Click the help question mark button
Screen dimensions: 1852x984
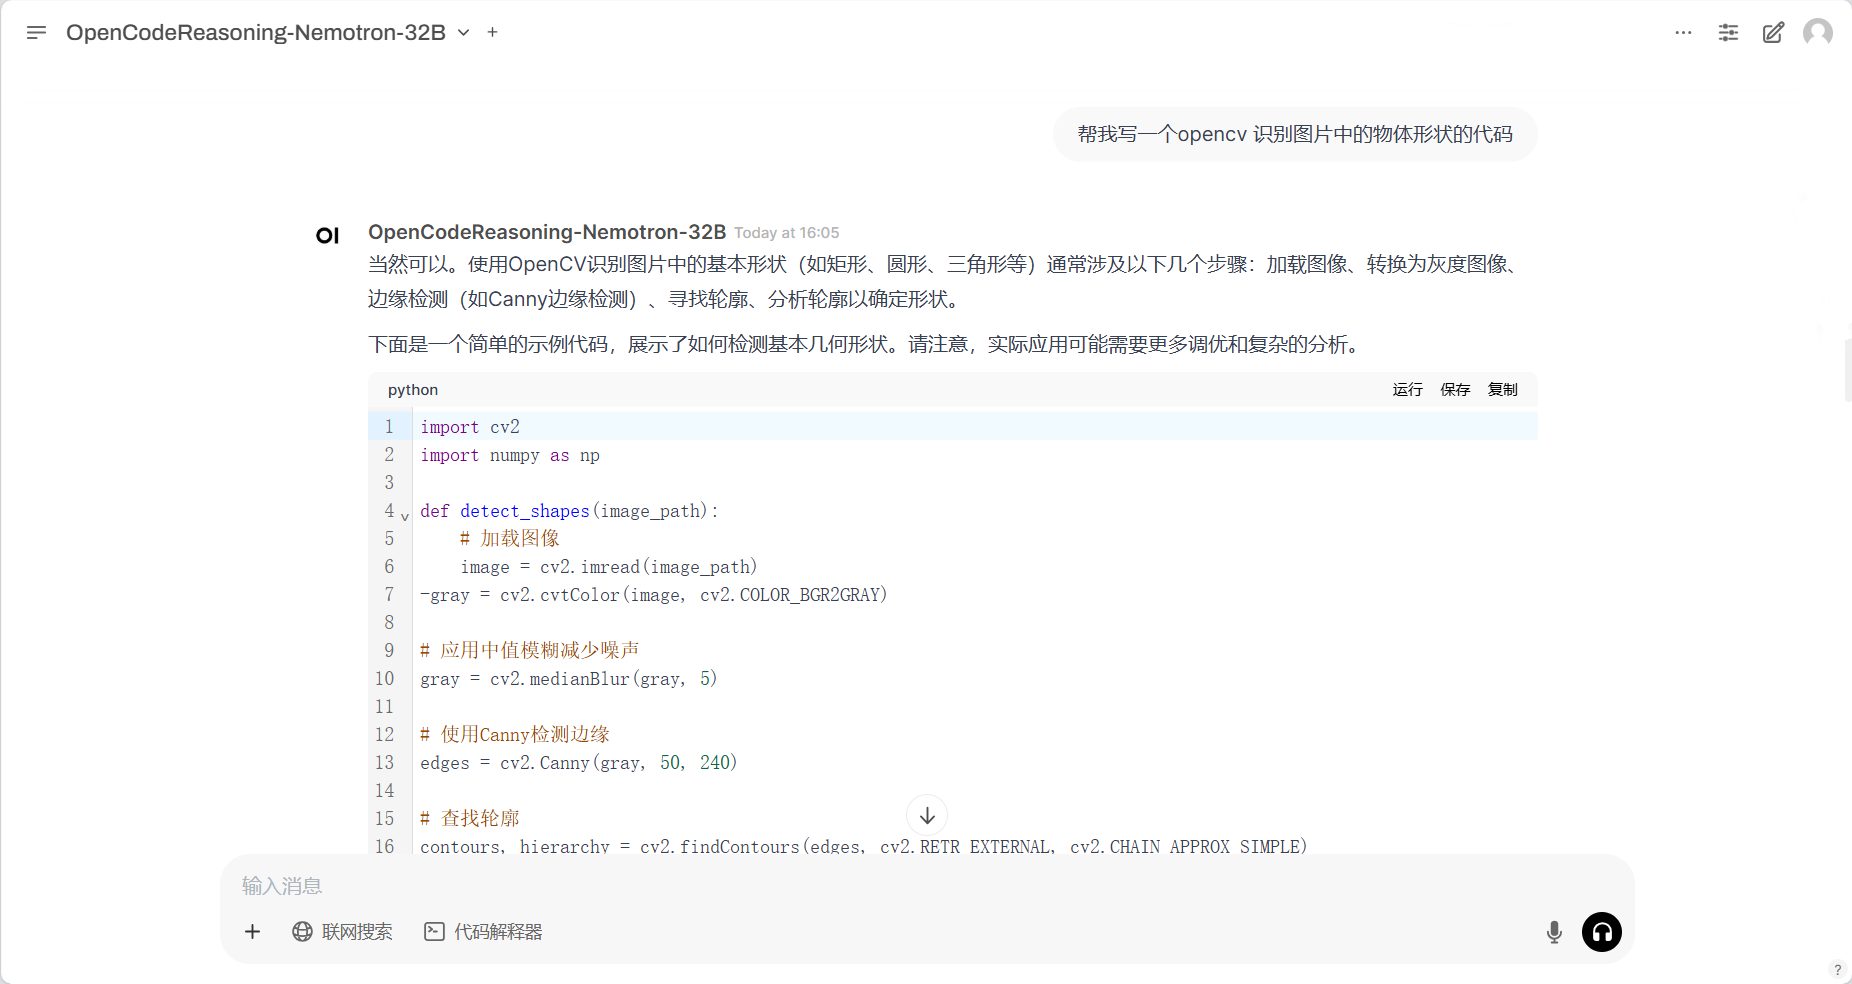[1837, 969]
